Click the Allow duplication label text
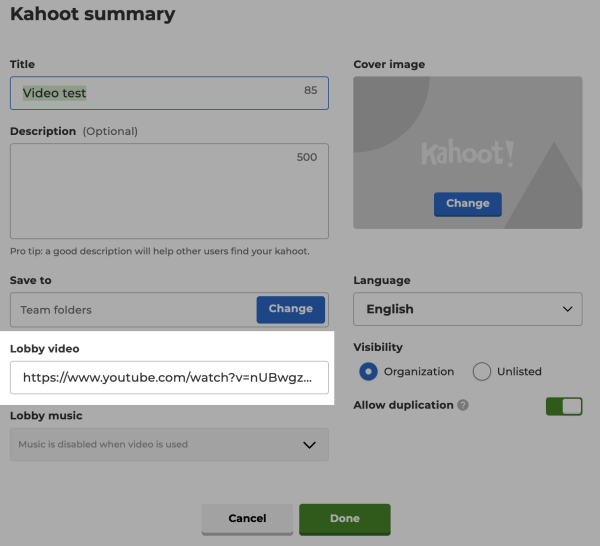Viewport: 600px width, 546px height. point(403,406)
